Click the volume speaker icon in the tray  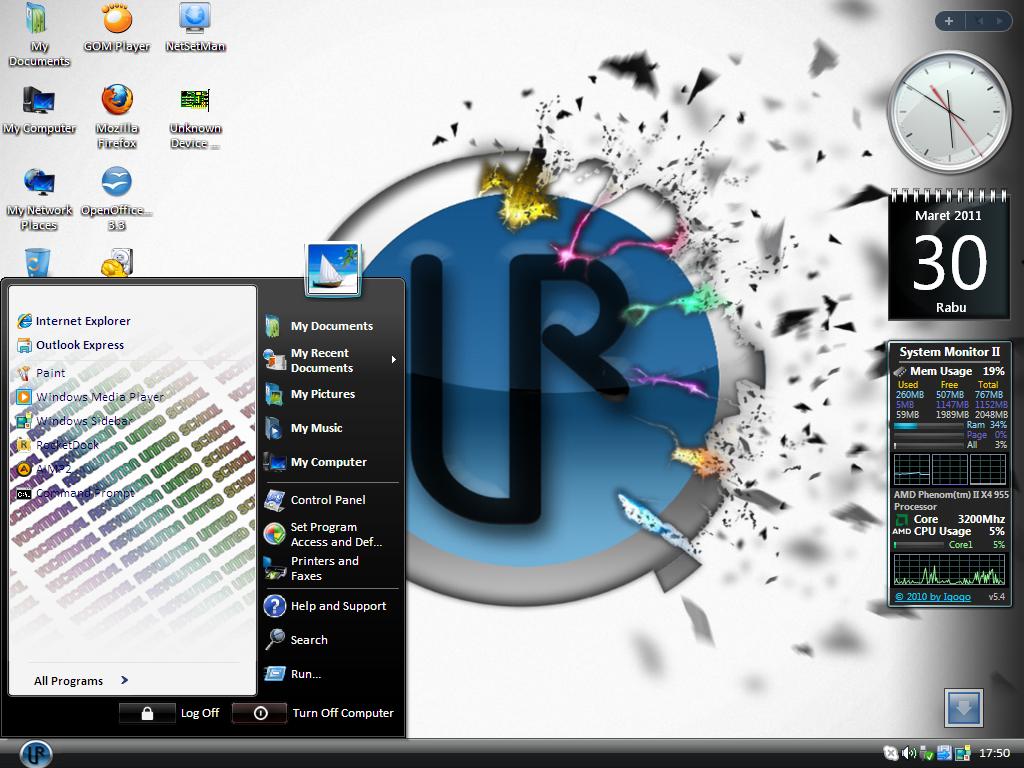907,751
